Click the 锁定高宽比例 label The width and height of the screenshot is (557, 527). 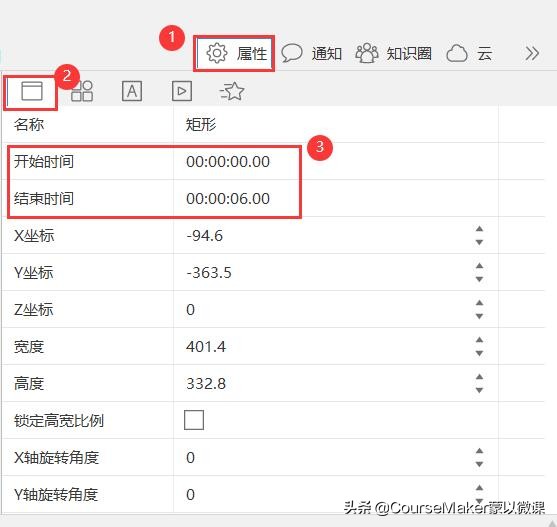[x=59, y=420]
